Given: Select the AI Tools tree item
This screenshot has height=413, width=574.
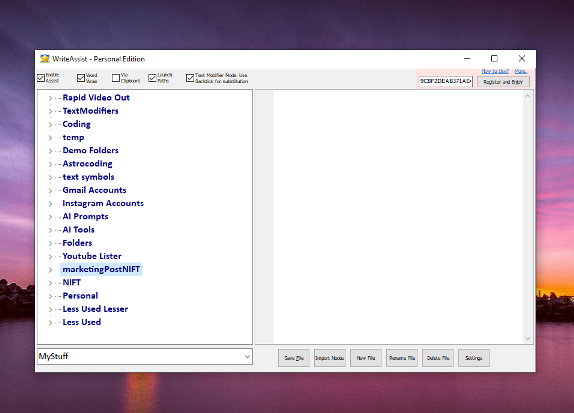Looking at the screenshot, I should (x=78, y=230).
